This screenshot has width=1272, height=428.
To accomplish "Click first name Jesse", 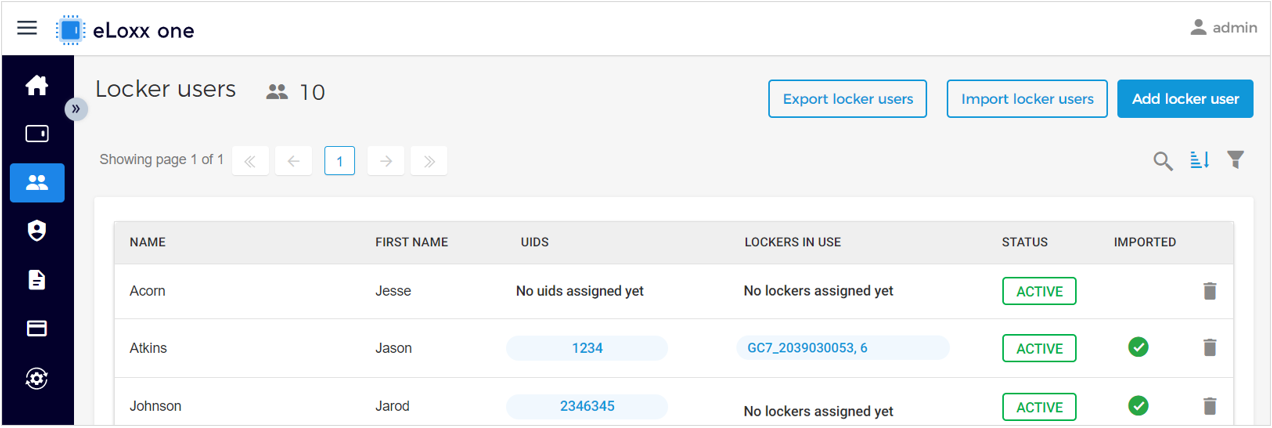I will (x=393, y=291).
